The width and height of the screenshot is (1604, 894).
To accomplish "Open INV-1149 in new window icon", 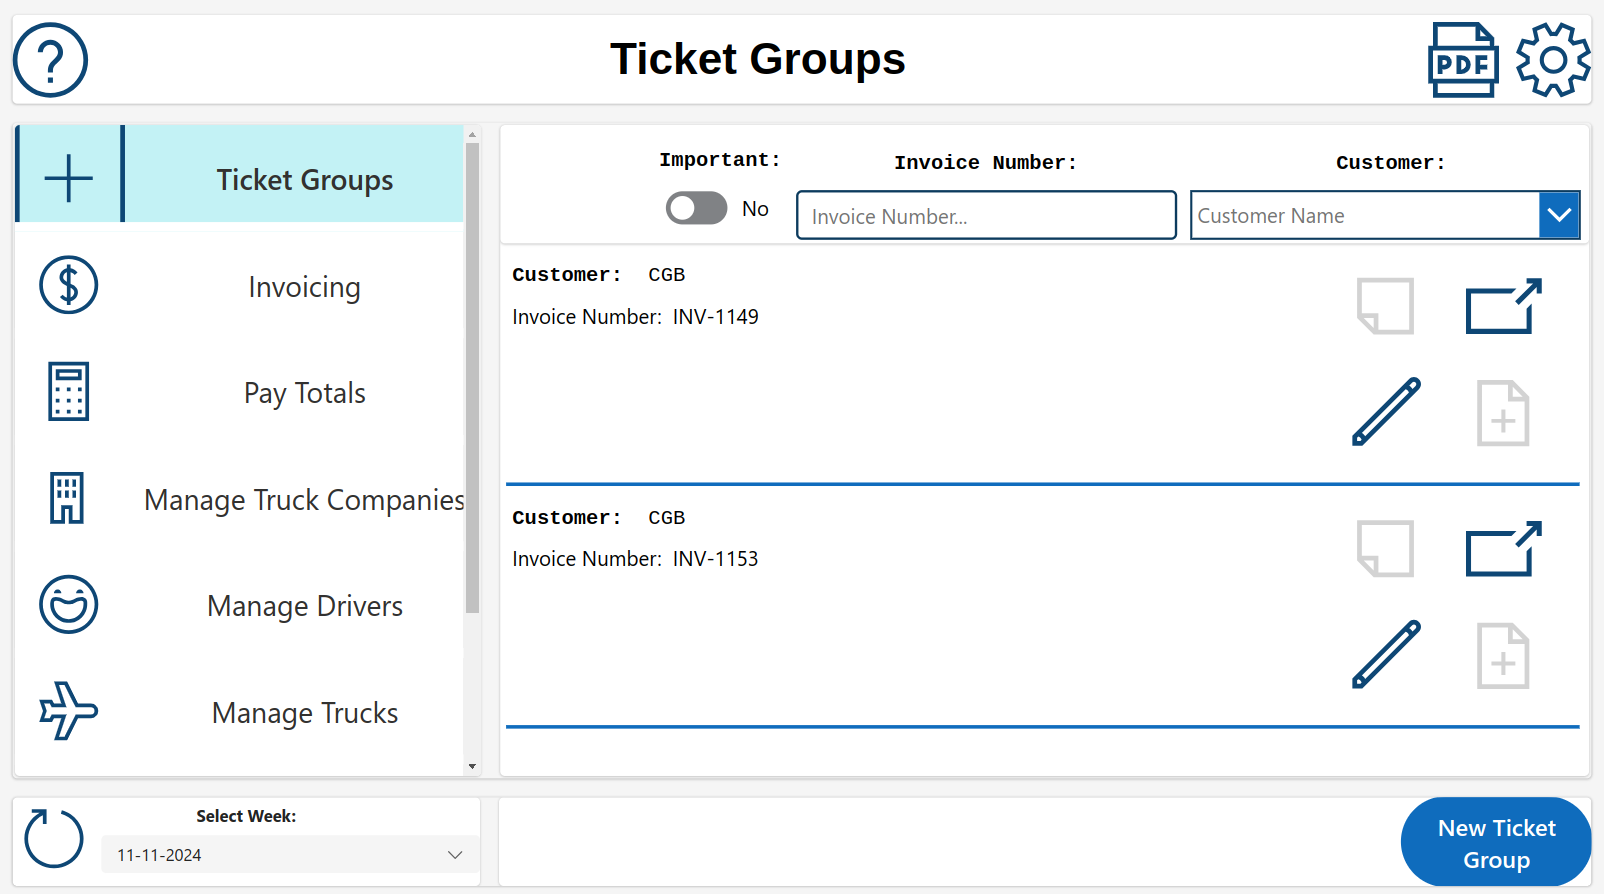I will pos(1503,306).
